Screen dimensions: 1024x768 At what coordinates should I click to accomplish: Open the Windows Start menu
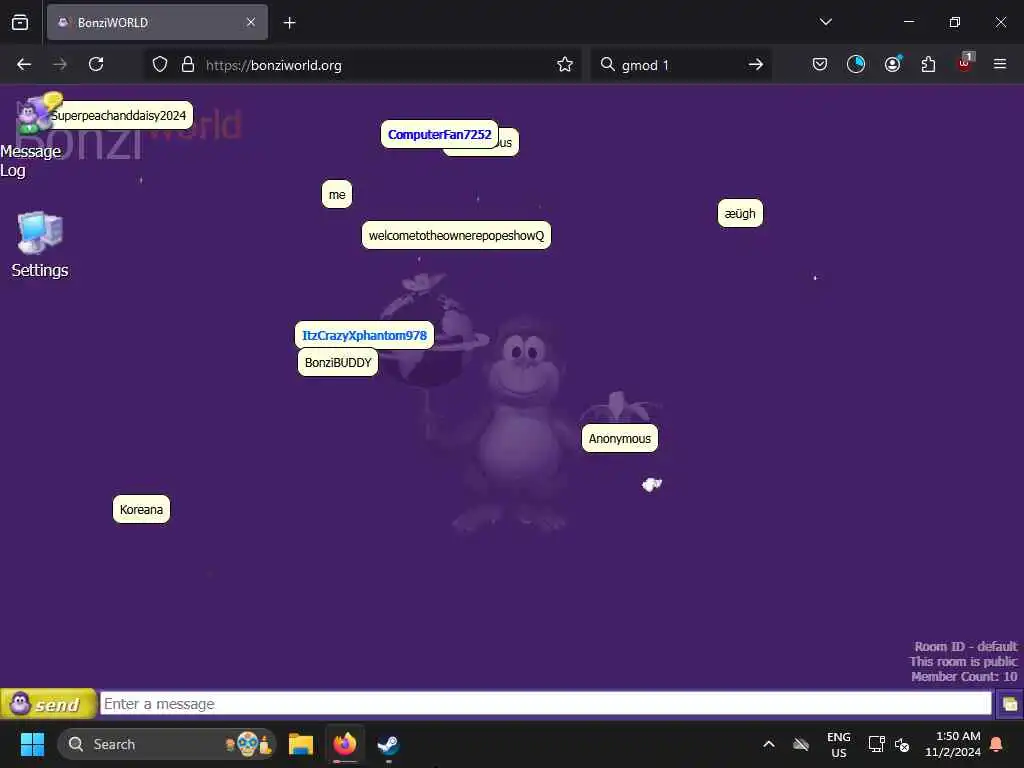click(32, 744)
